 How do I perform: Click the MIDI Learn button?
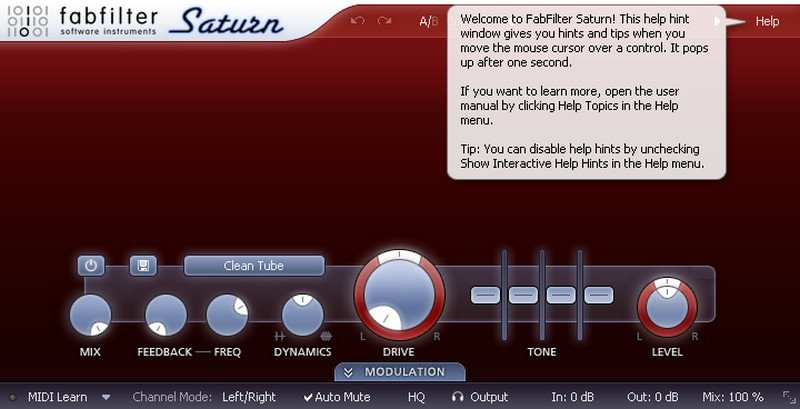pyautogui.click(x=57, y=397)
